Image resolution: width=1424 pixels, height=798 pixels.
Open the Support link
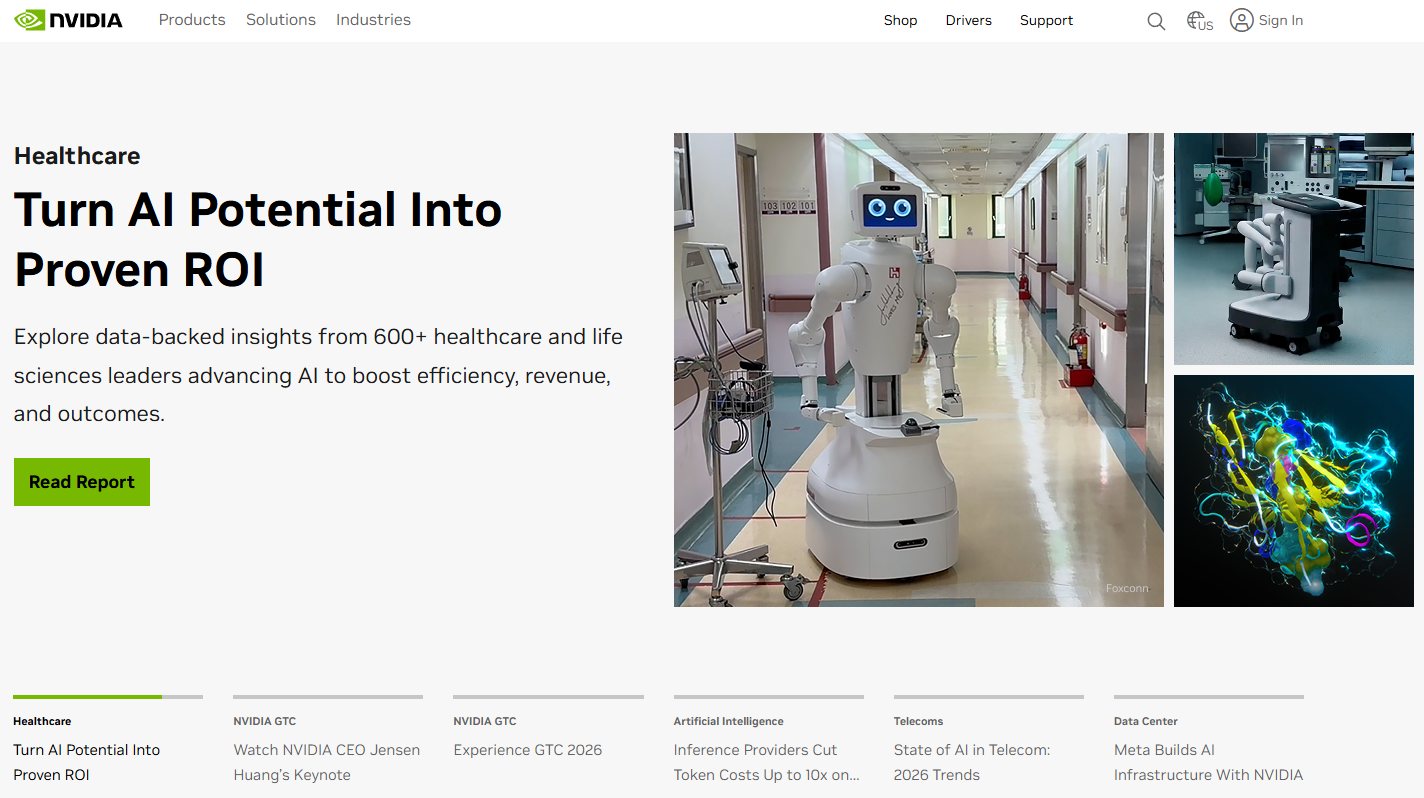tap(1046, 20)
